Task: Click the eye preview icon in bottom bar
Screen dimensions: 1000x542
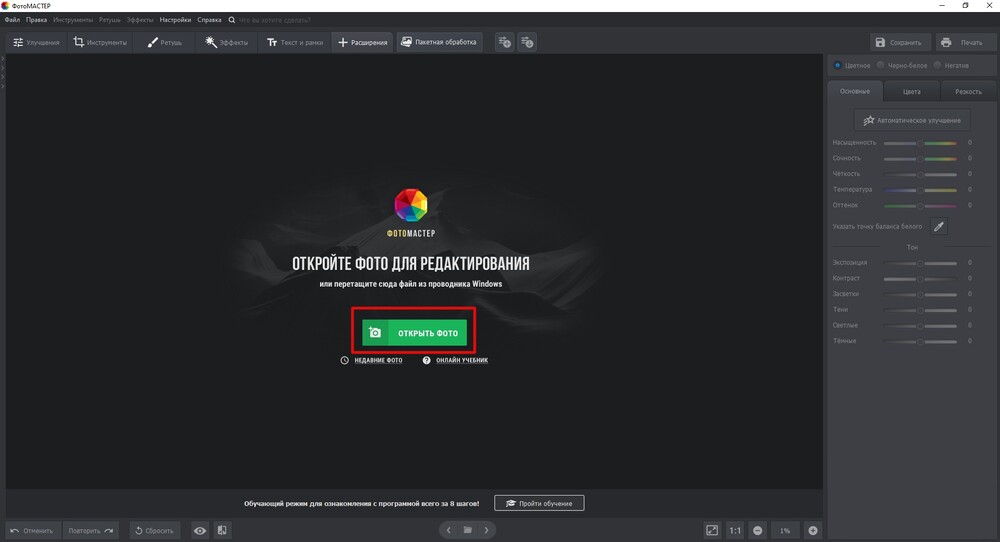Action: pyautogui.click(x=200, y=530)
